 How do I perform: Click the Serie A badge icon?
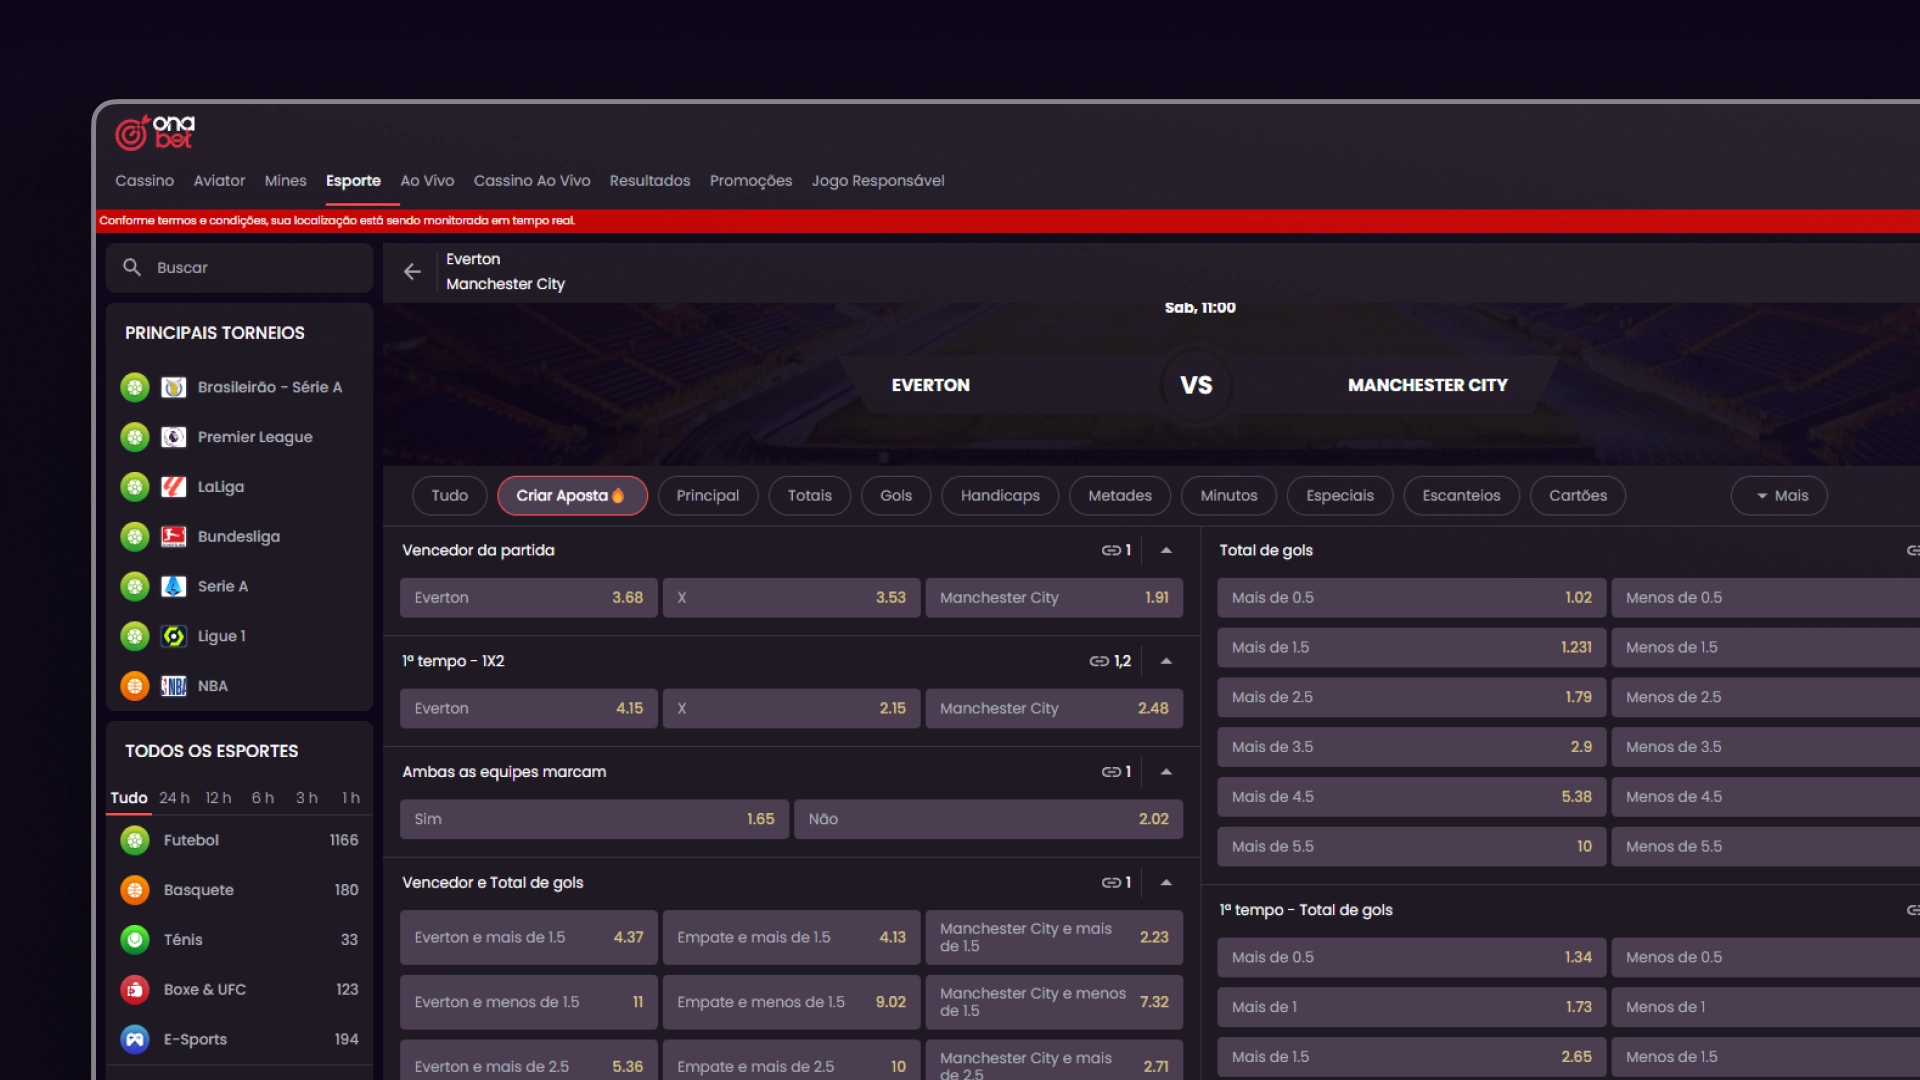click(x=173, y=586)
